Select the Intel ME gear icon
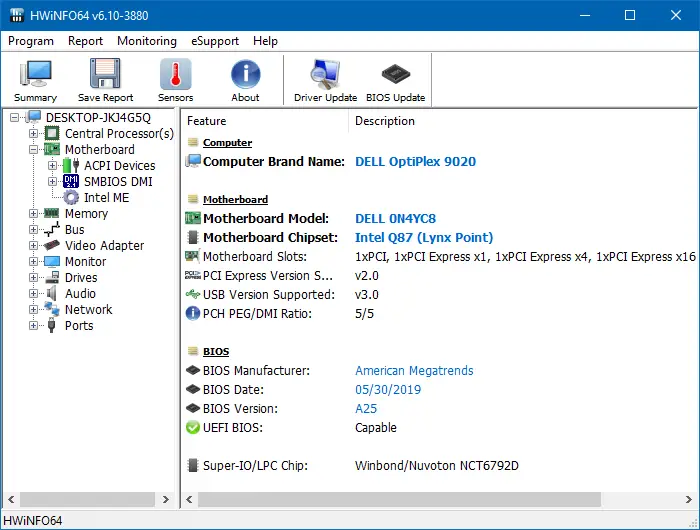Image resolution: width=700 pixels, height=530 pixels. [71, 197]
